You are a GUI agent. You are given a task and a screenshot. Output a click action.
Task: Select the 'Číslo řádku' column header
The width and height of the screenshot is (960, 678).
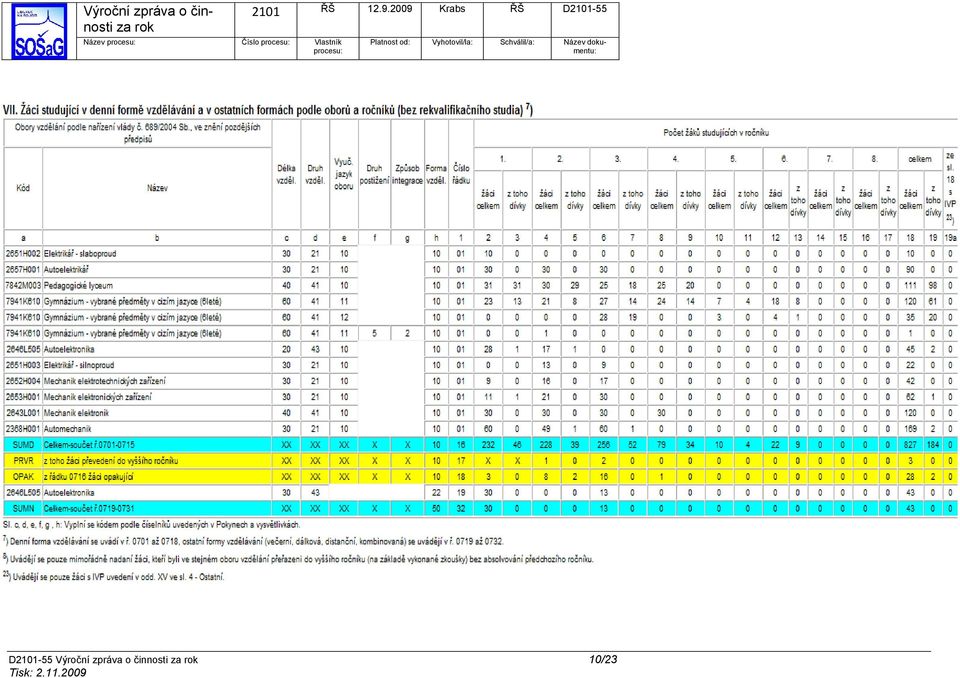pos(460,174)
